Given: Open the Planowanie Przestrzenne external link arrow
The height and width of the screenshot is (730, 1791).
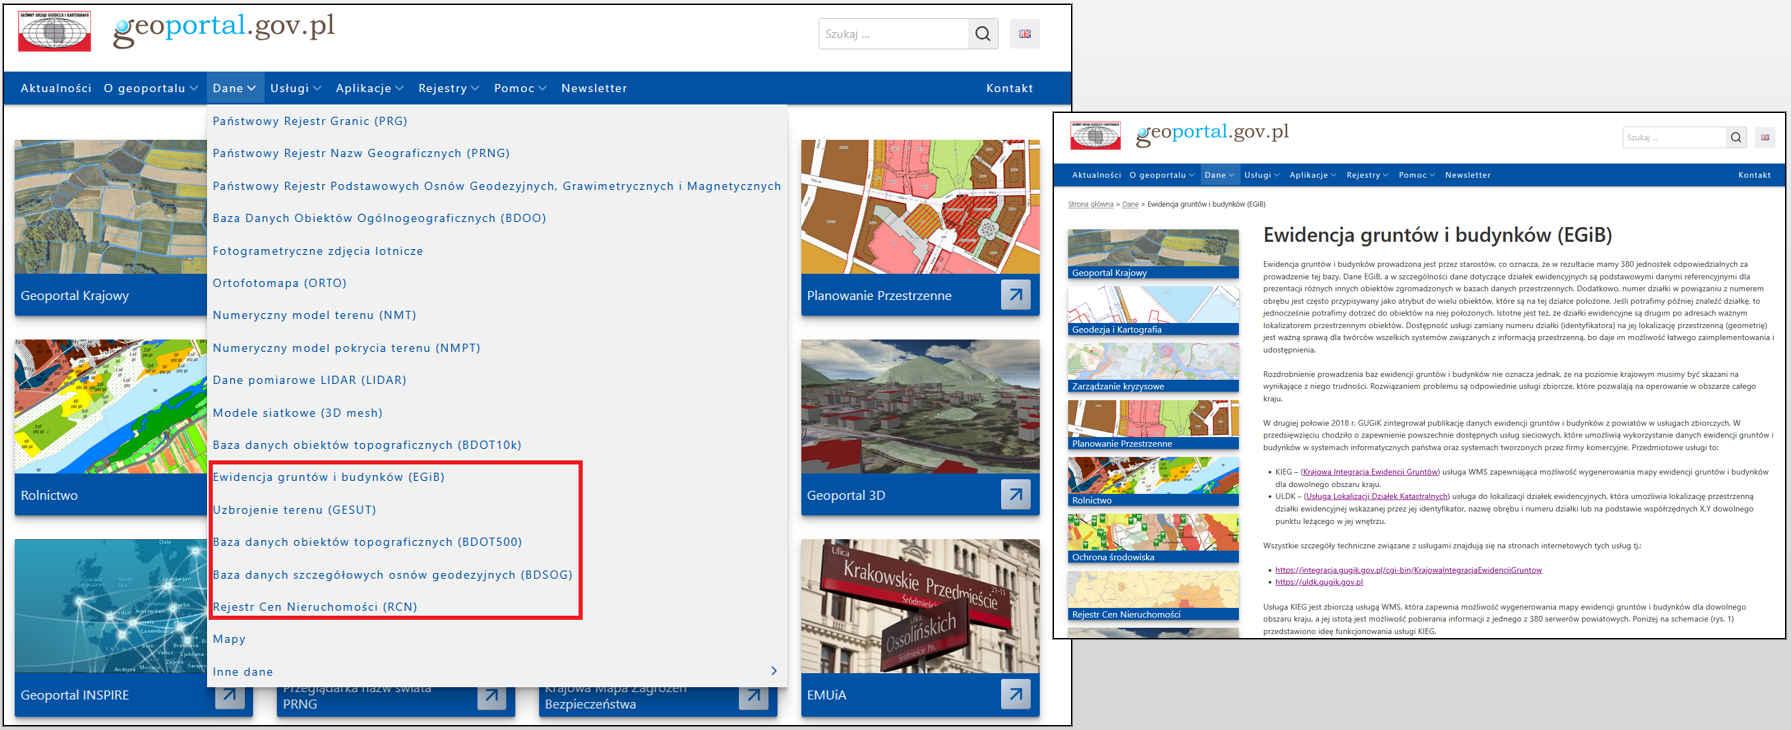Looking at the screenshot, I should pos(1015,295).
